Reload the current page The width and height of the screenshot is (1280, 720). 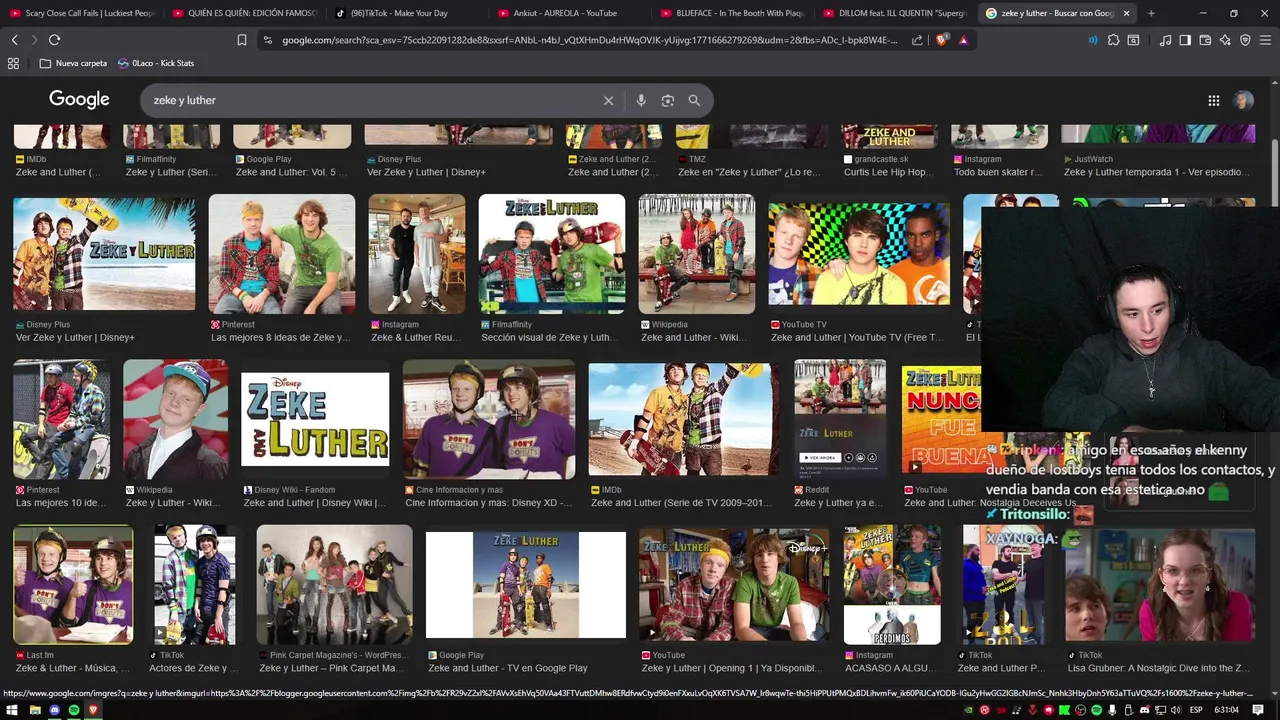(x=54, y=40)
